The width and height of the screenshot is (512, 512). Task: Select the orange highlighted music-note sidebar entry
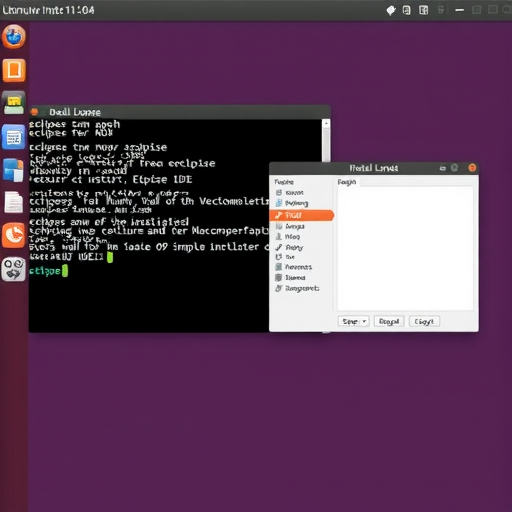pos(301,215)
